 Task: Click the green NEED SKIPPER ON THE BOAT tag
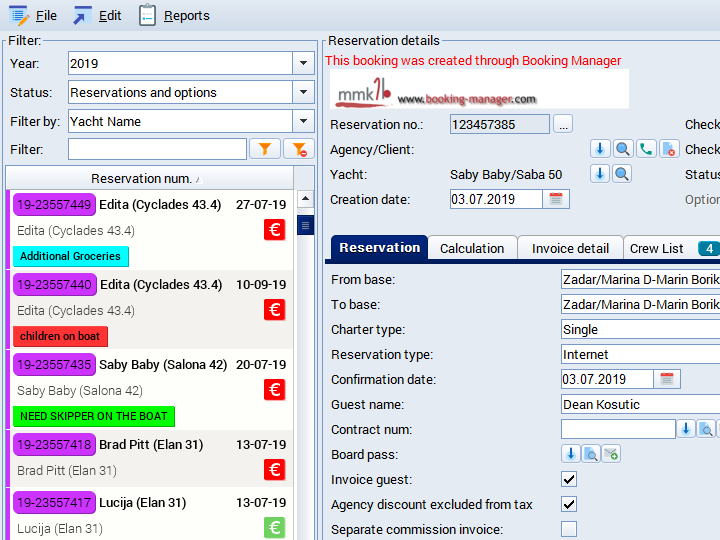(94, 416)
